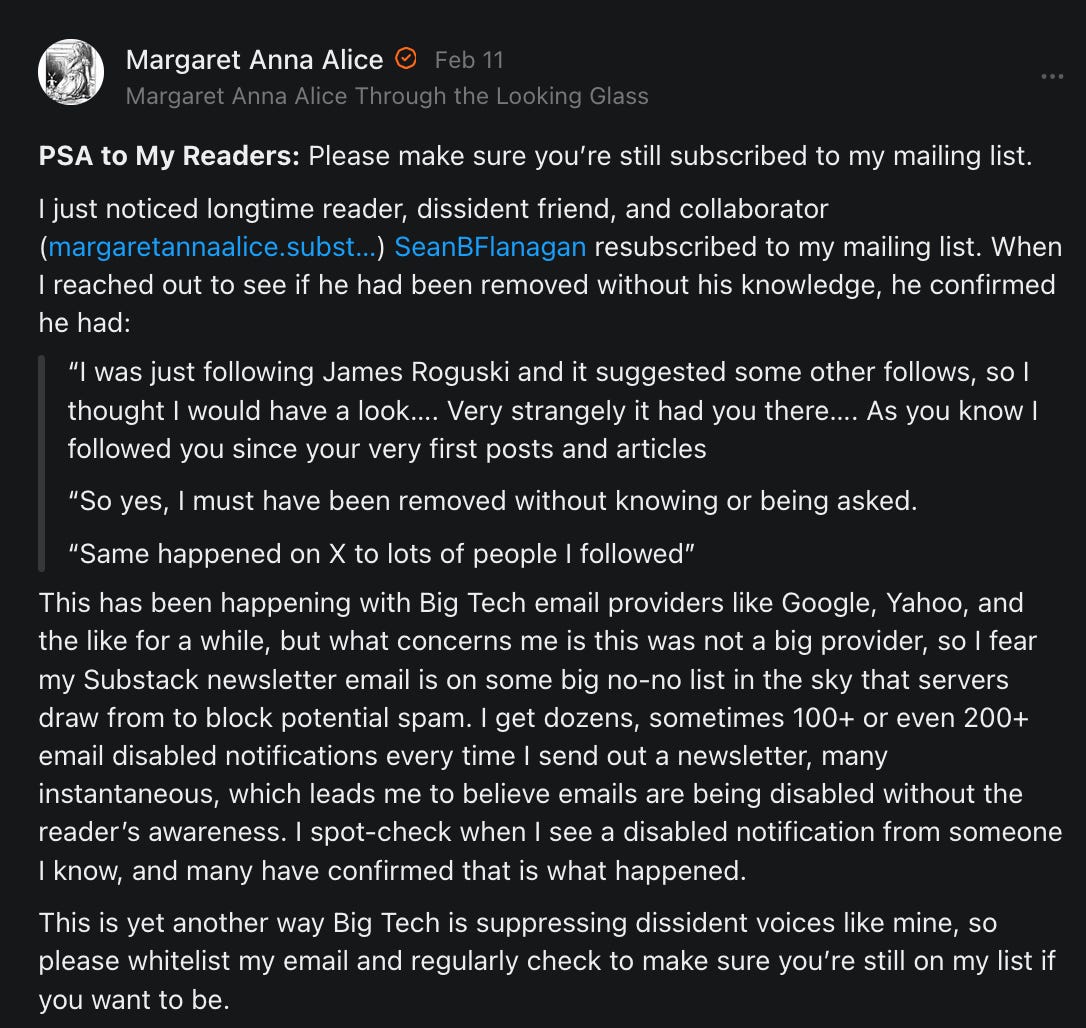Click the orange verified badge icon
Viewport: 1086px width, 1028px height.
point(405,59)
